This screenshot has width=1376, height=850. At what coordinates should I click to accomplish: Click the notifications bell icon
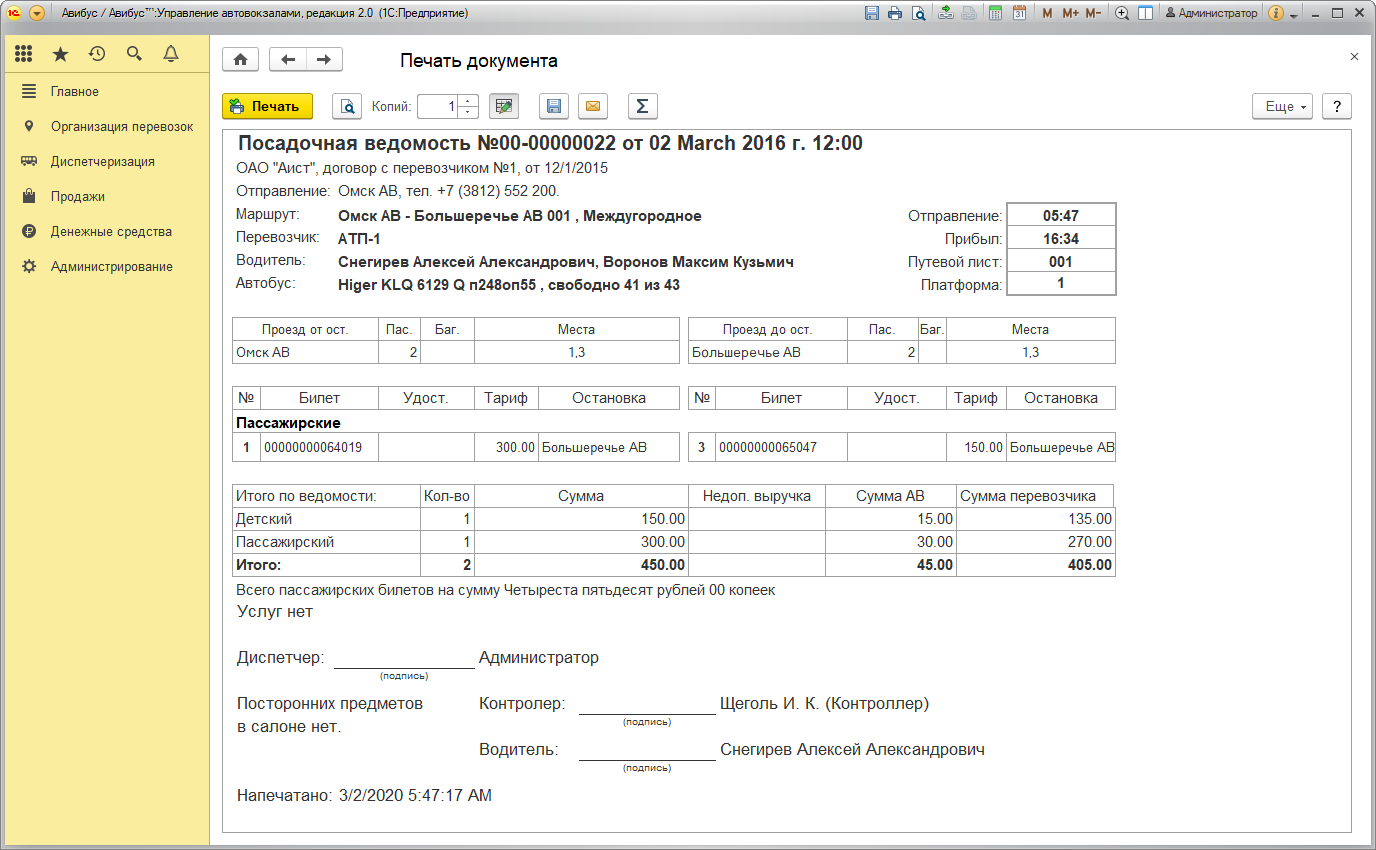point(171,54)
